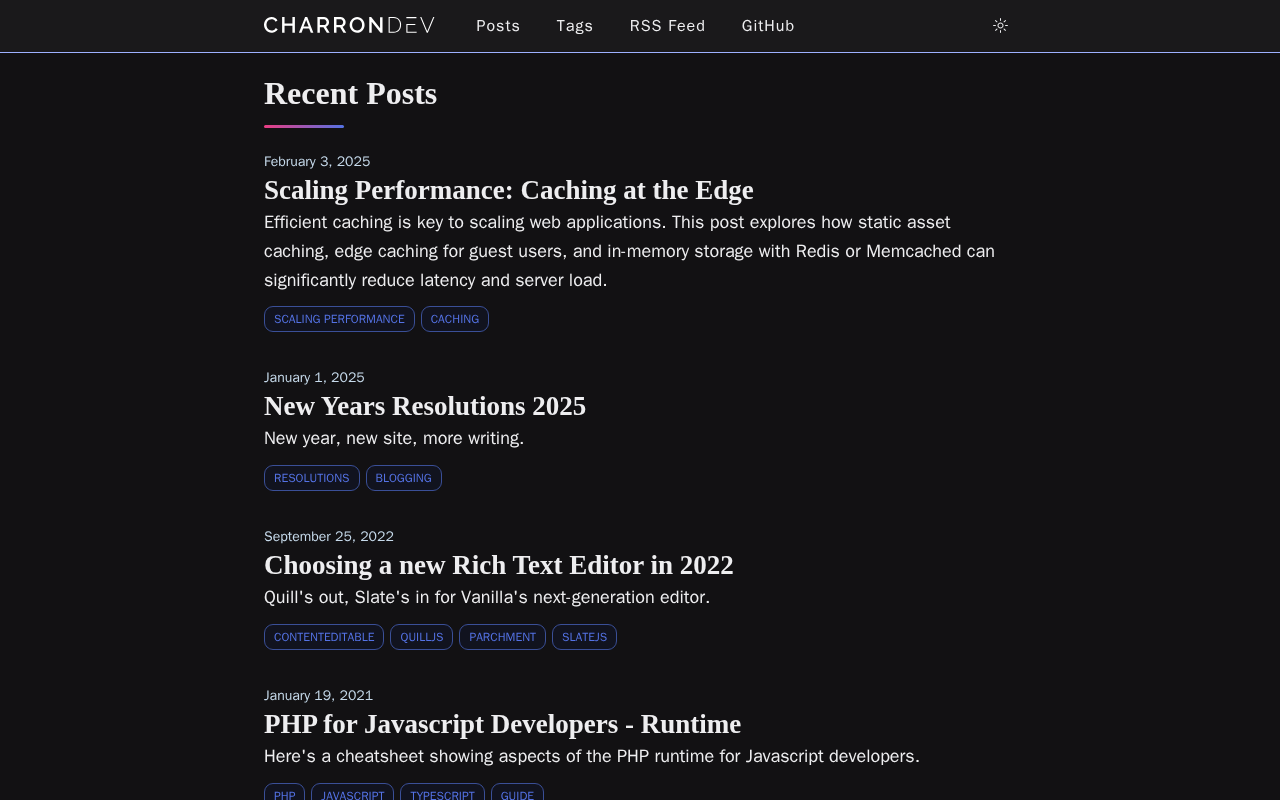The width and height of the screenshot is (1280, 800).
Task: Open 'PHP for Javascript Developers - Runtime' post
Action: click(x=502, y=724)
